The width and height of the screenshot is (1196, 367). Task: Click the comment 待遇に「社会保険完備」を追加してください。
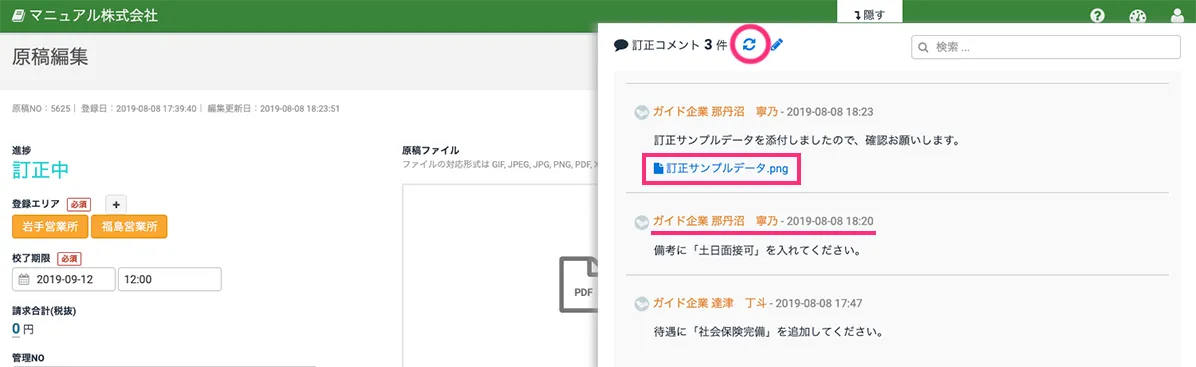[769, 332]
